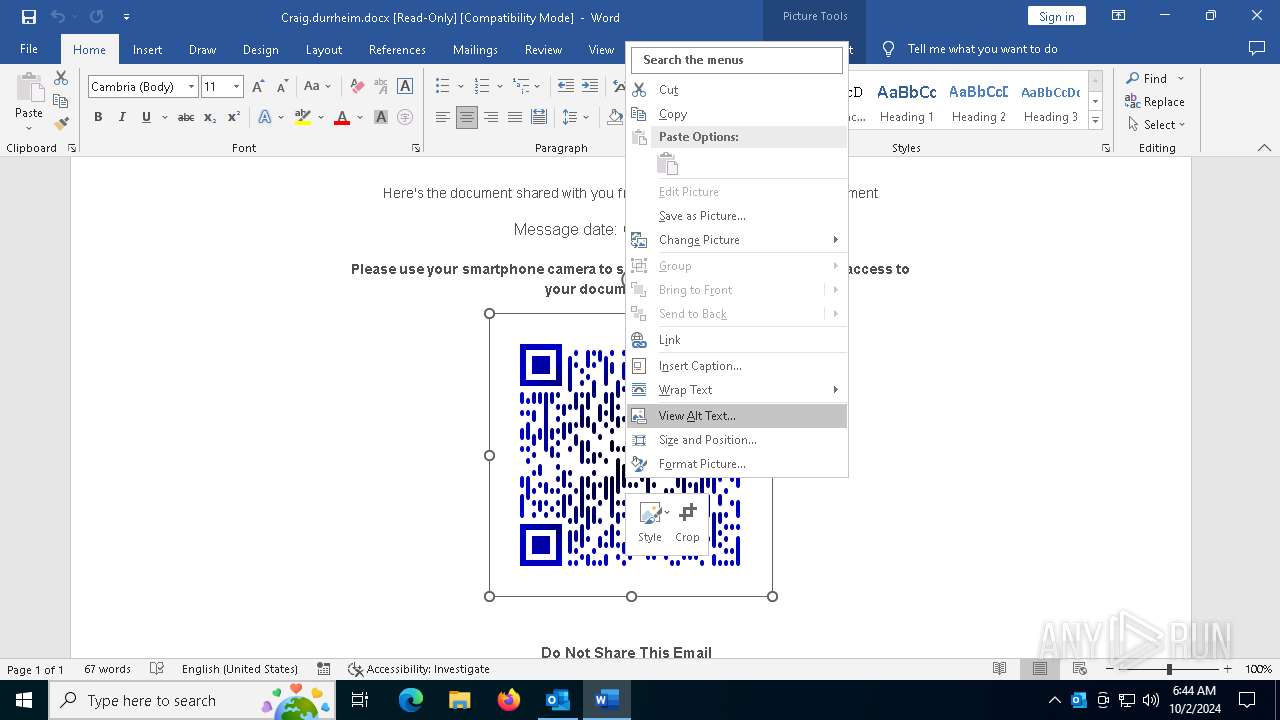The image size is (1280, 720).
Task: Decrease font size with Shrink Font icon
Action: pyautogui.click(x=283, y=87)
